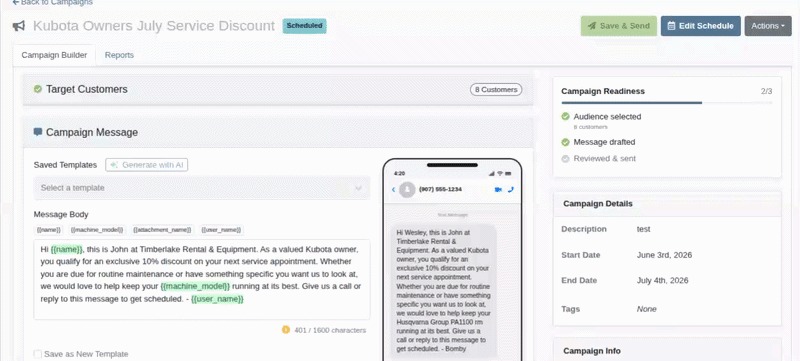Click the Campaign Message chat bubble icon
This screenshot has height=361, width=800.
[x=38, y=132]
